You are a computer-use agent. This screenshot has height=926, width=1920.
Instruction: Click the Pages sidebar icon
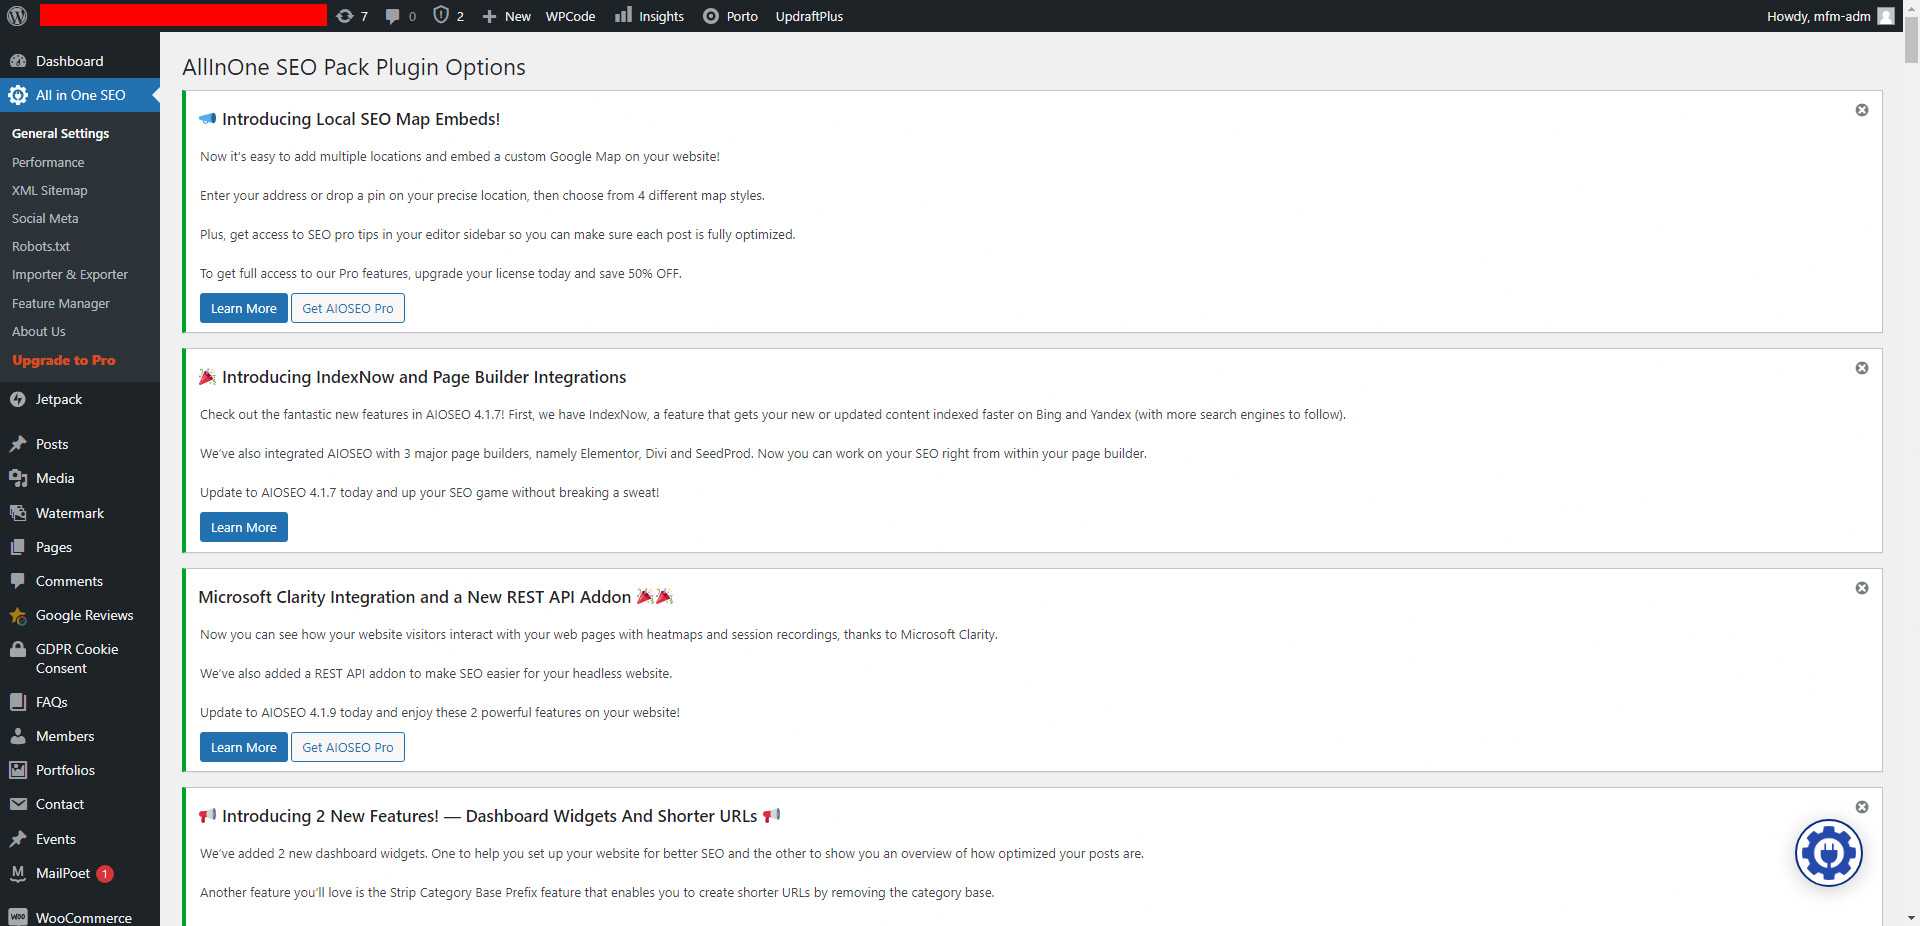[x=18, y=547]
